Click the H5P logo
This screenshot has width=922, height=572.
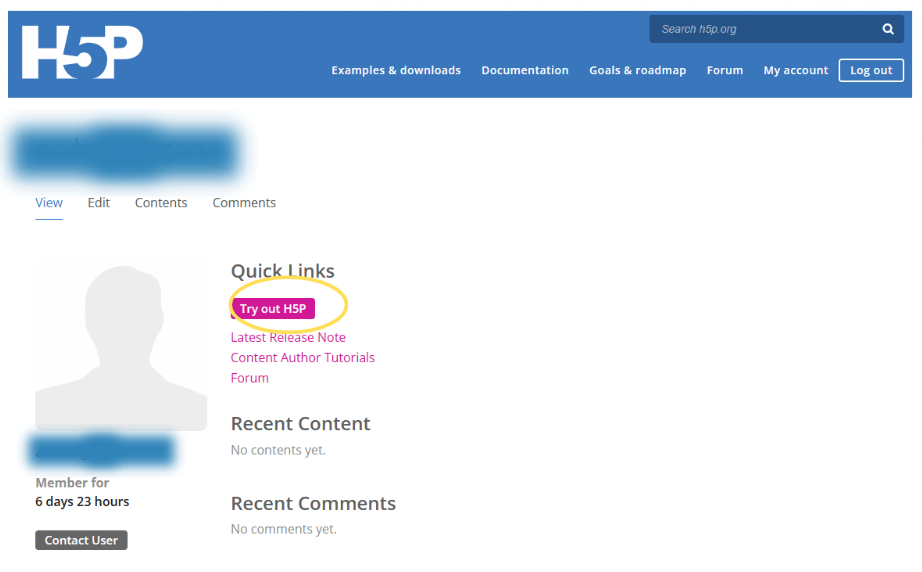point(82,52)
